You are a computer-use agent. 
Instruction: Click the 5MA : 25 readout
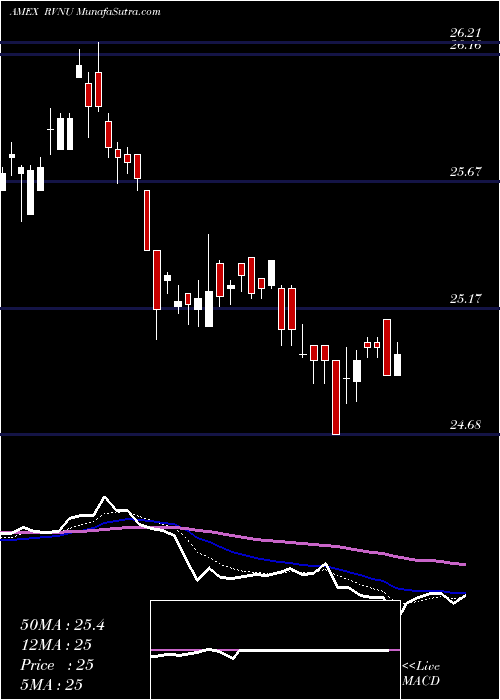52,684
